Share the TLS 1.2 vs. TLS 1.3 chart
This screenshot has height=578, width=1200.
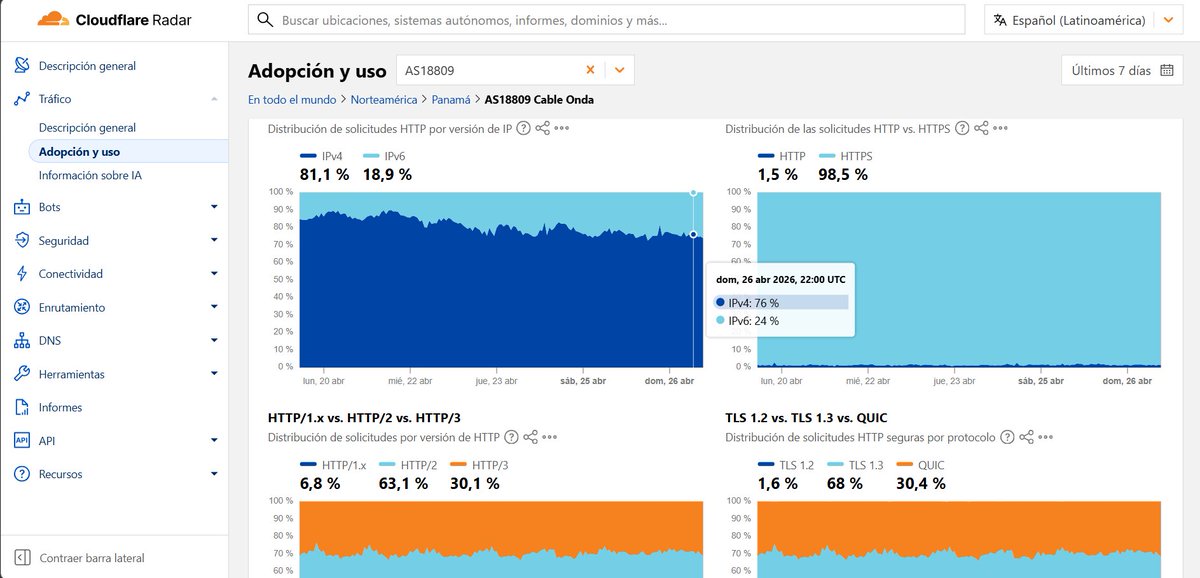coord(1027,437)
